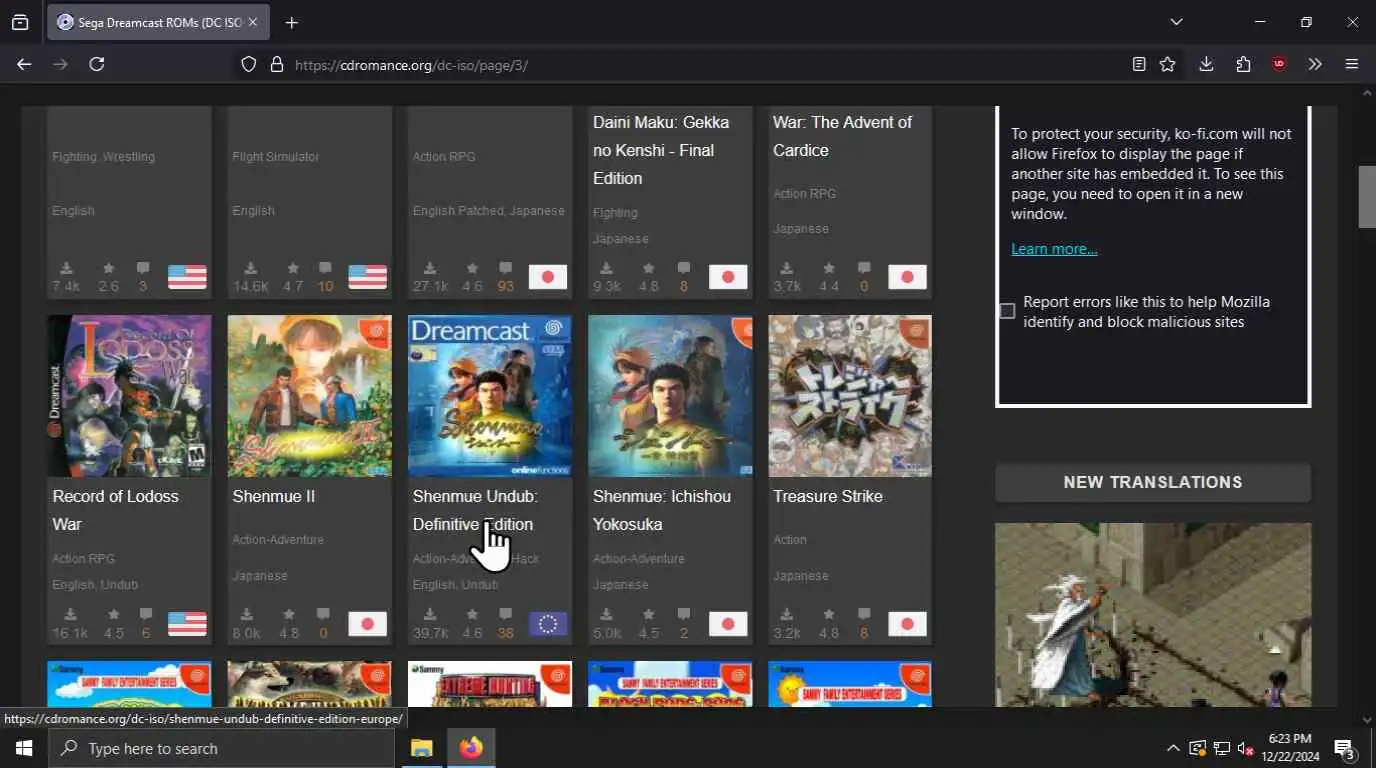Open the Downloads panel
The image size is (1376, 768).
click(1206, 64)
